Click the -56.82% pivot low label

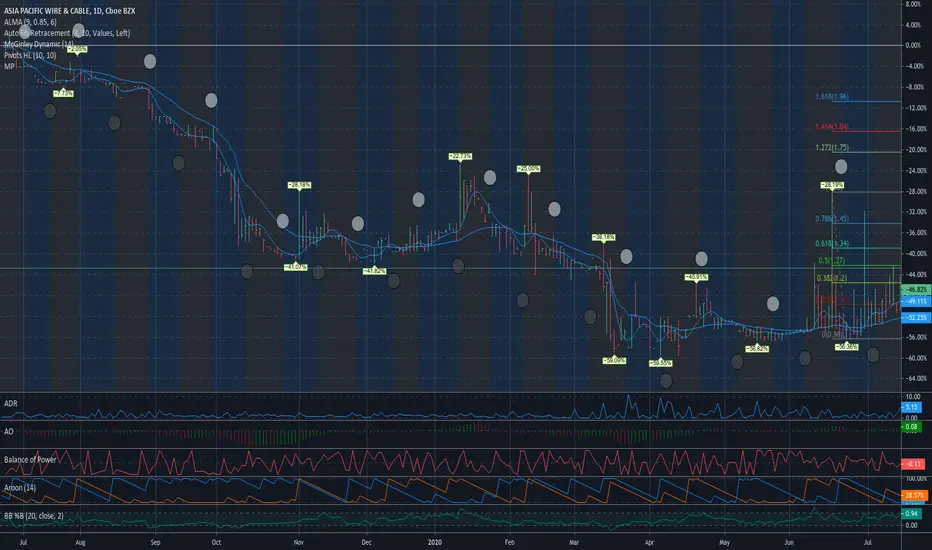tap(757, 348)
